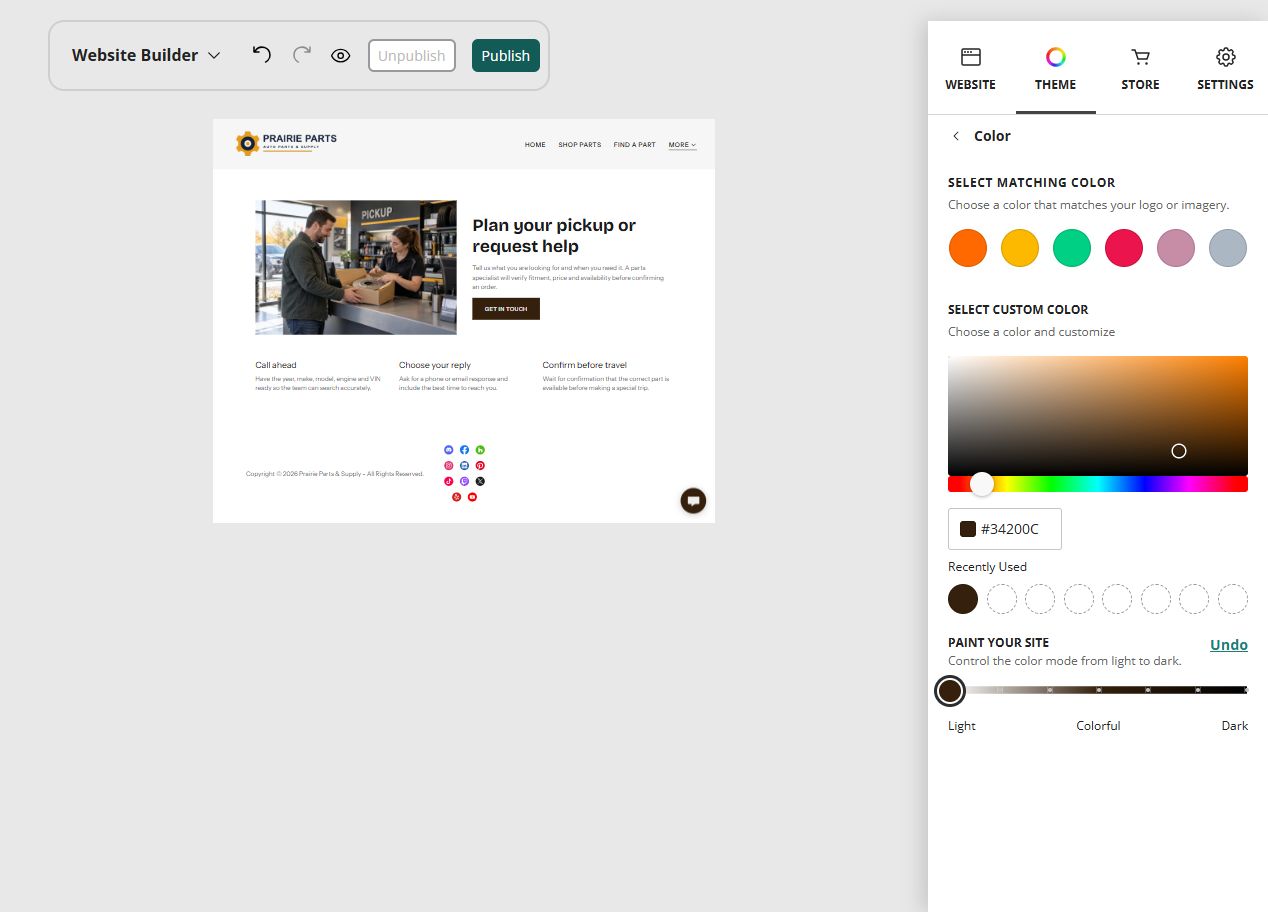Open the Website Builder dropdown menu

tap(146, 55)
